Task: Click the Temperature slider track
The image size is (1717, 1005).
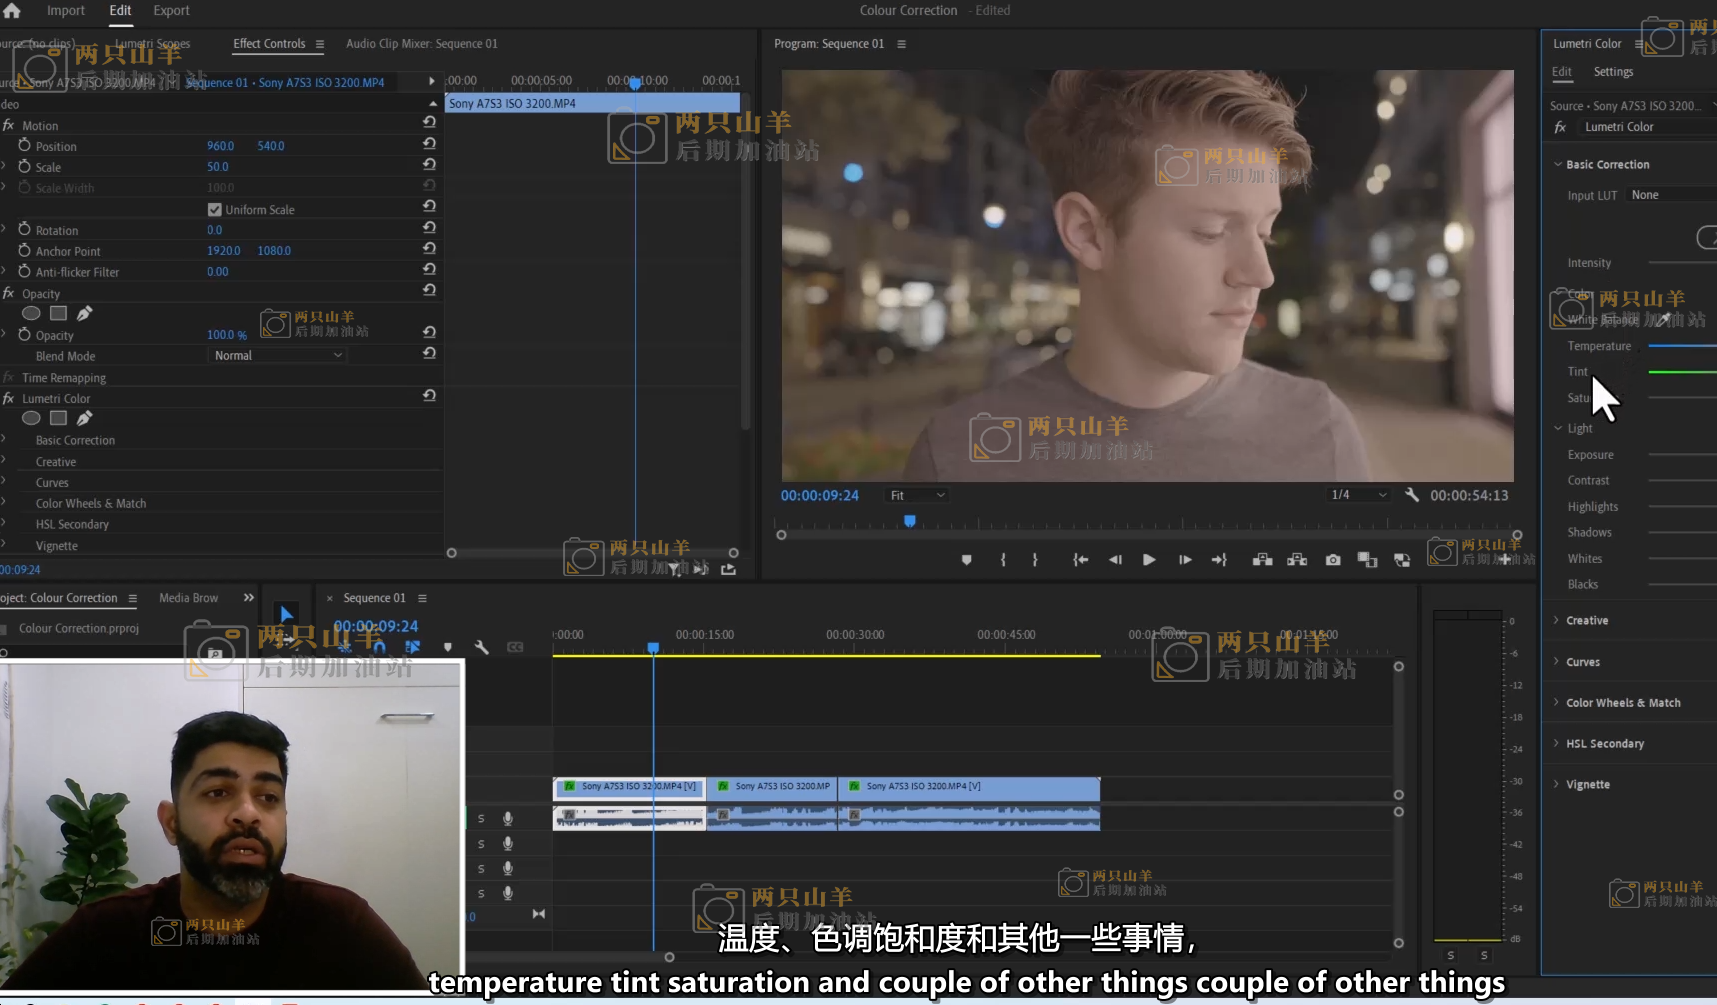Action: (1682, 346)
